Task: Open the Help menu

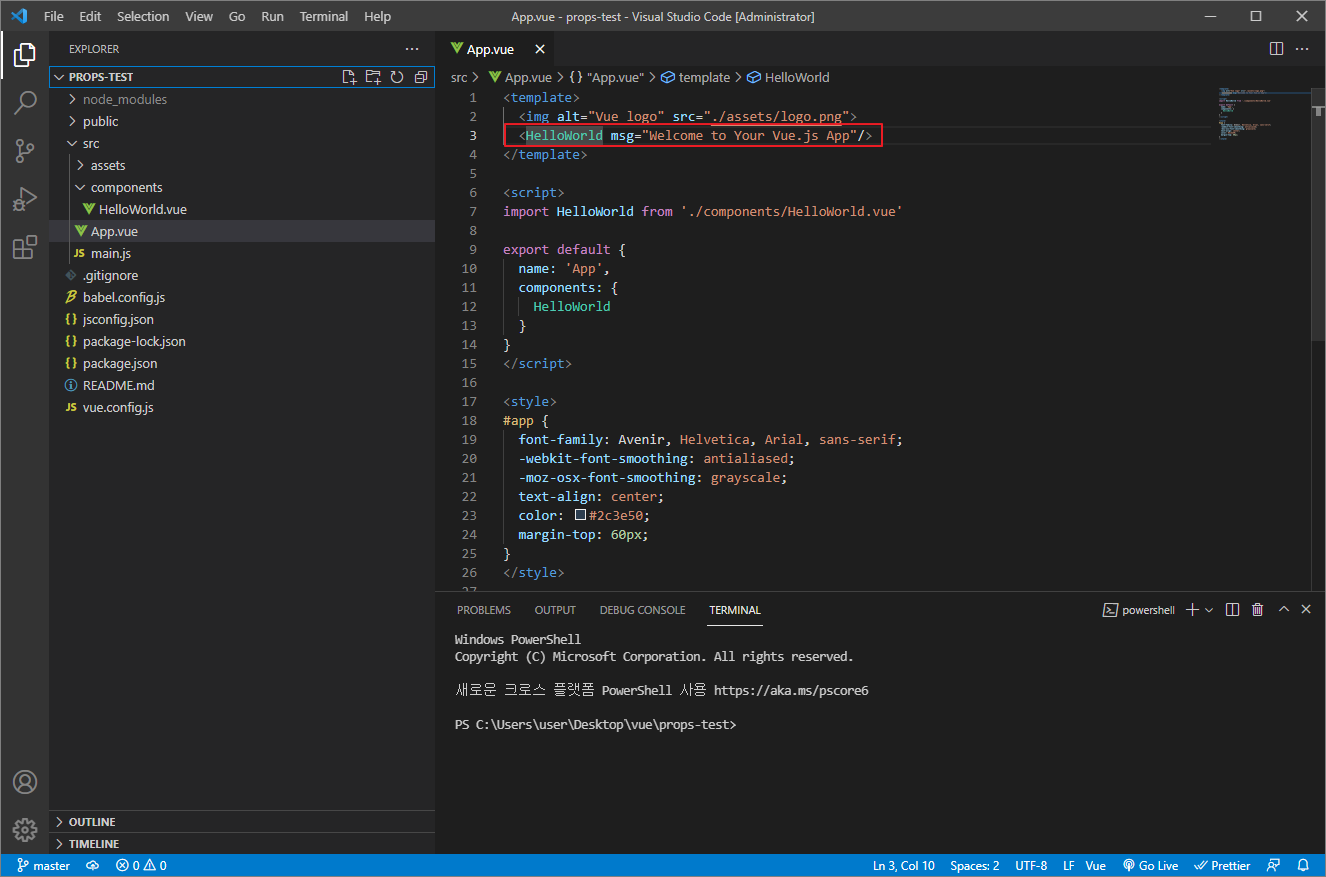Action: [x=378, y=17]
